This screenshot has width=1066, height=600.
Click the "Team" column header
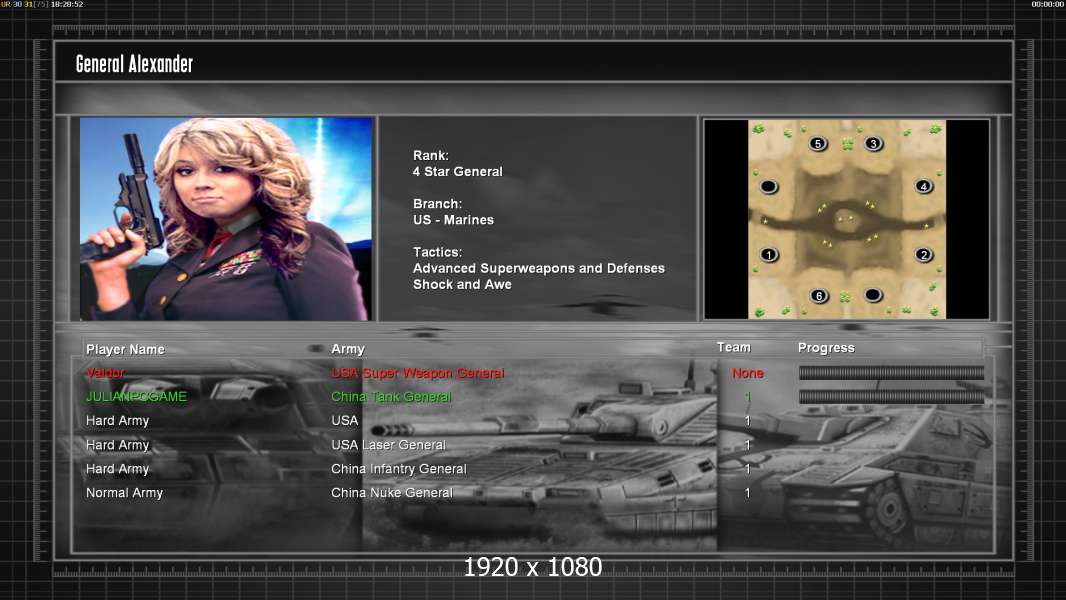pos(734,347)
